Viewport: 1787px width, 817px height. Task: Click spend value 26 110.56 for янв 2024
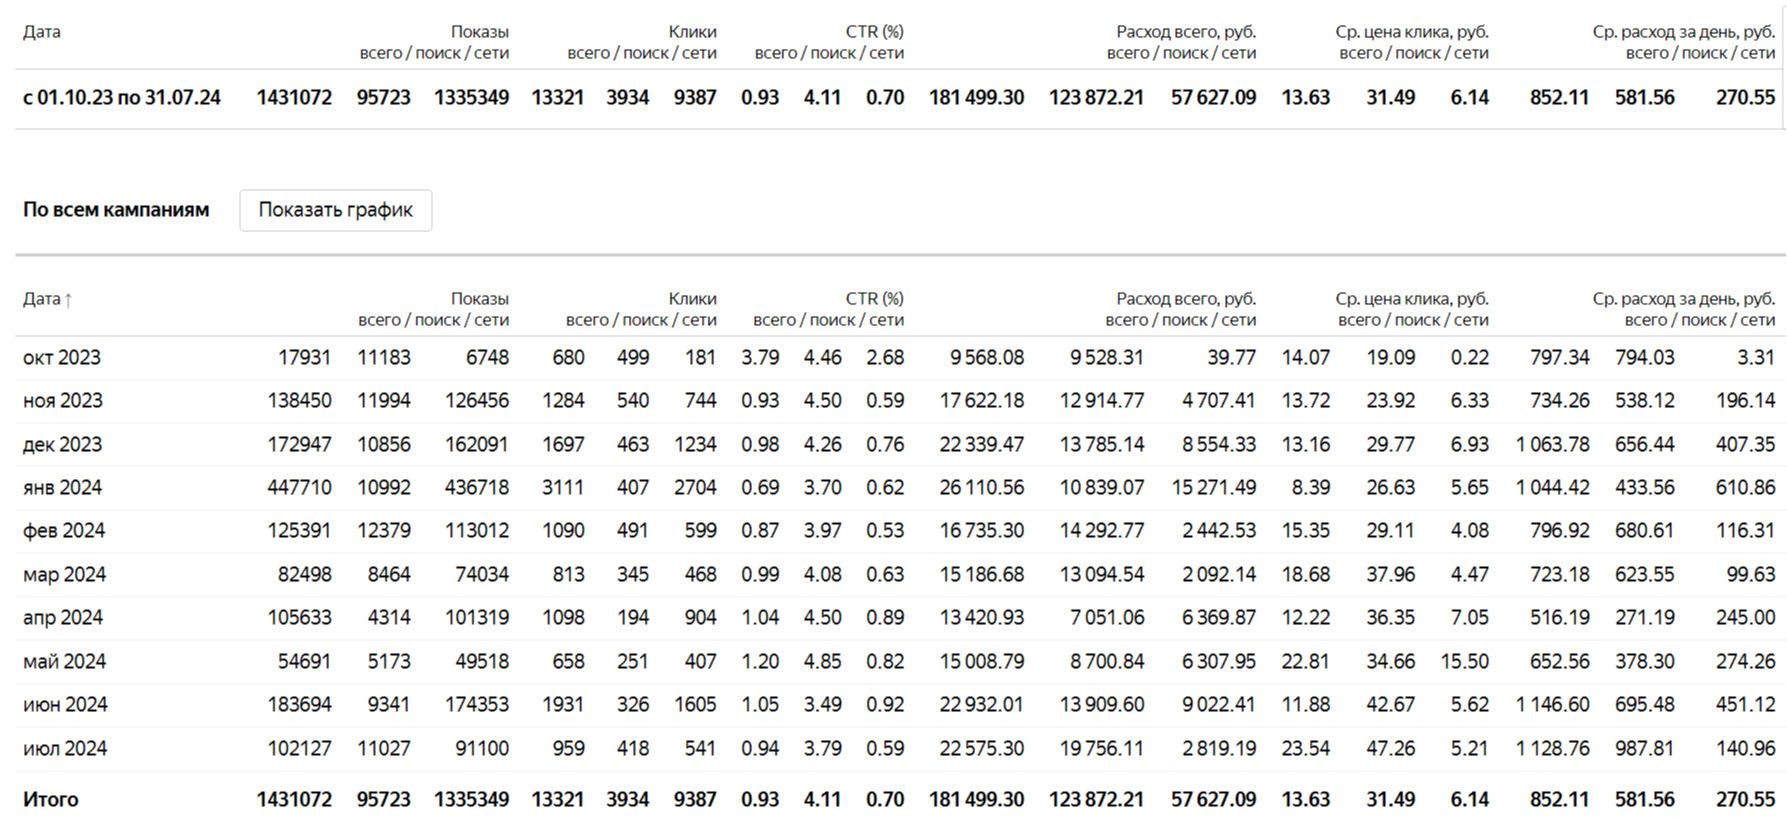click(982, 487)
